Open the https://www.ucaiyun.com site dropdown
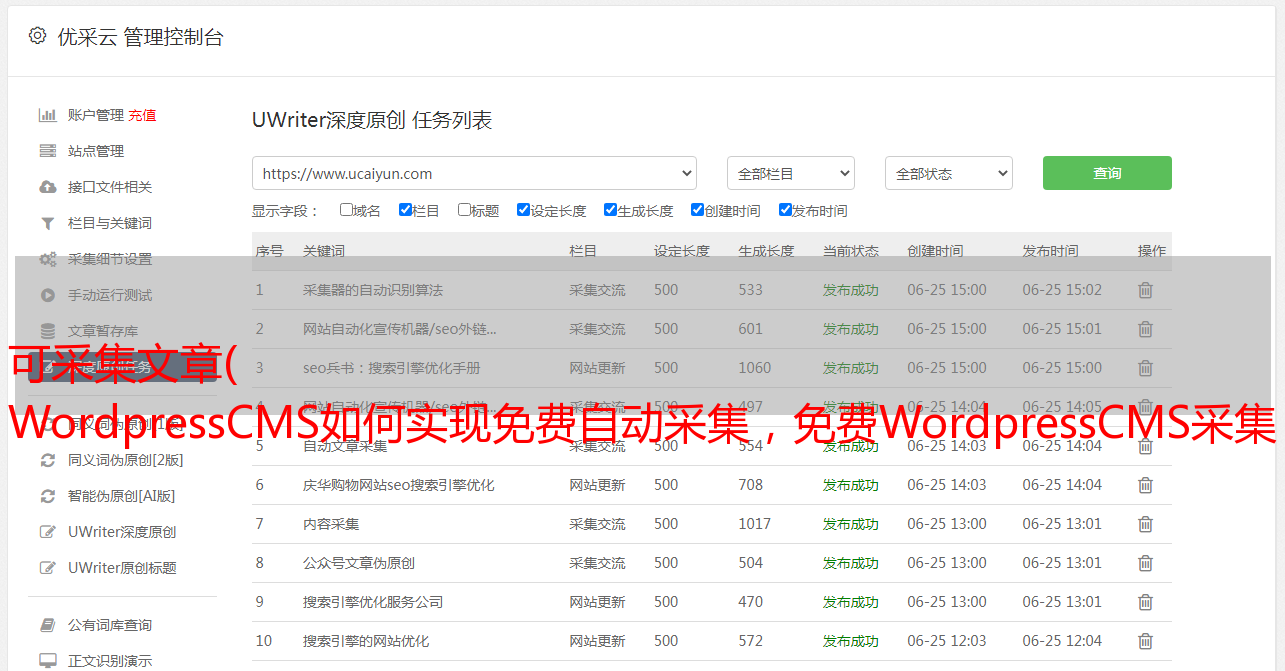 pos(474,173)
